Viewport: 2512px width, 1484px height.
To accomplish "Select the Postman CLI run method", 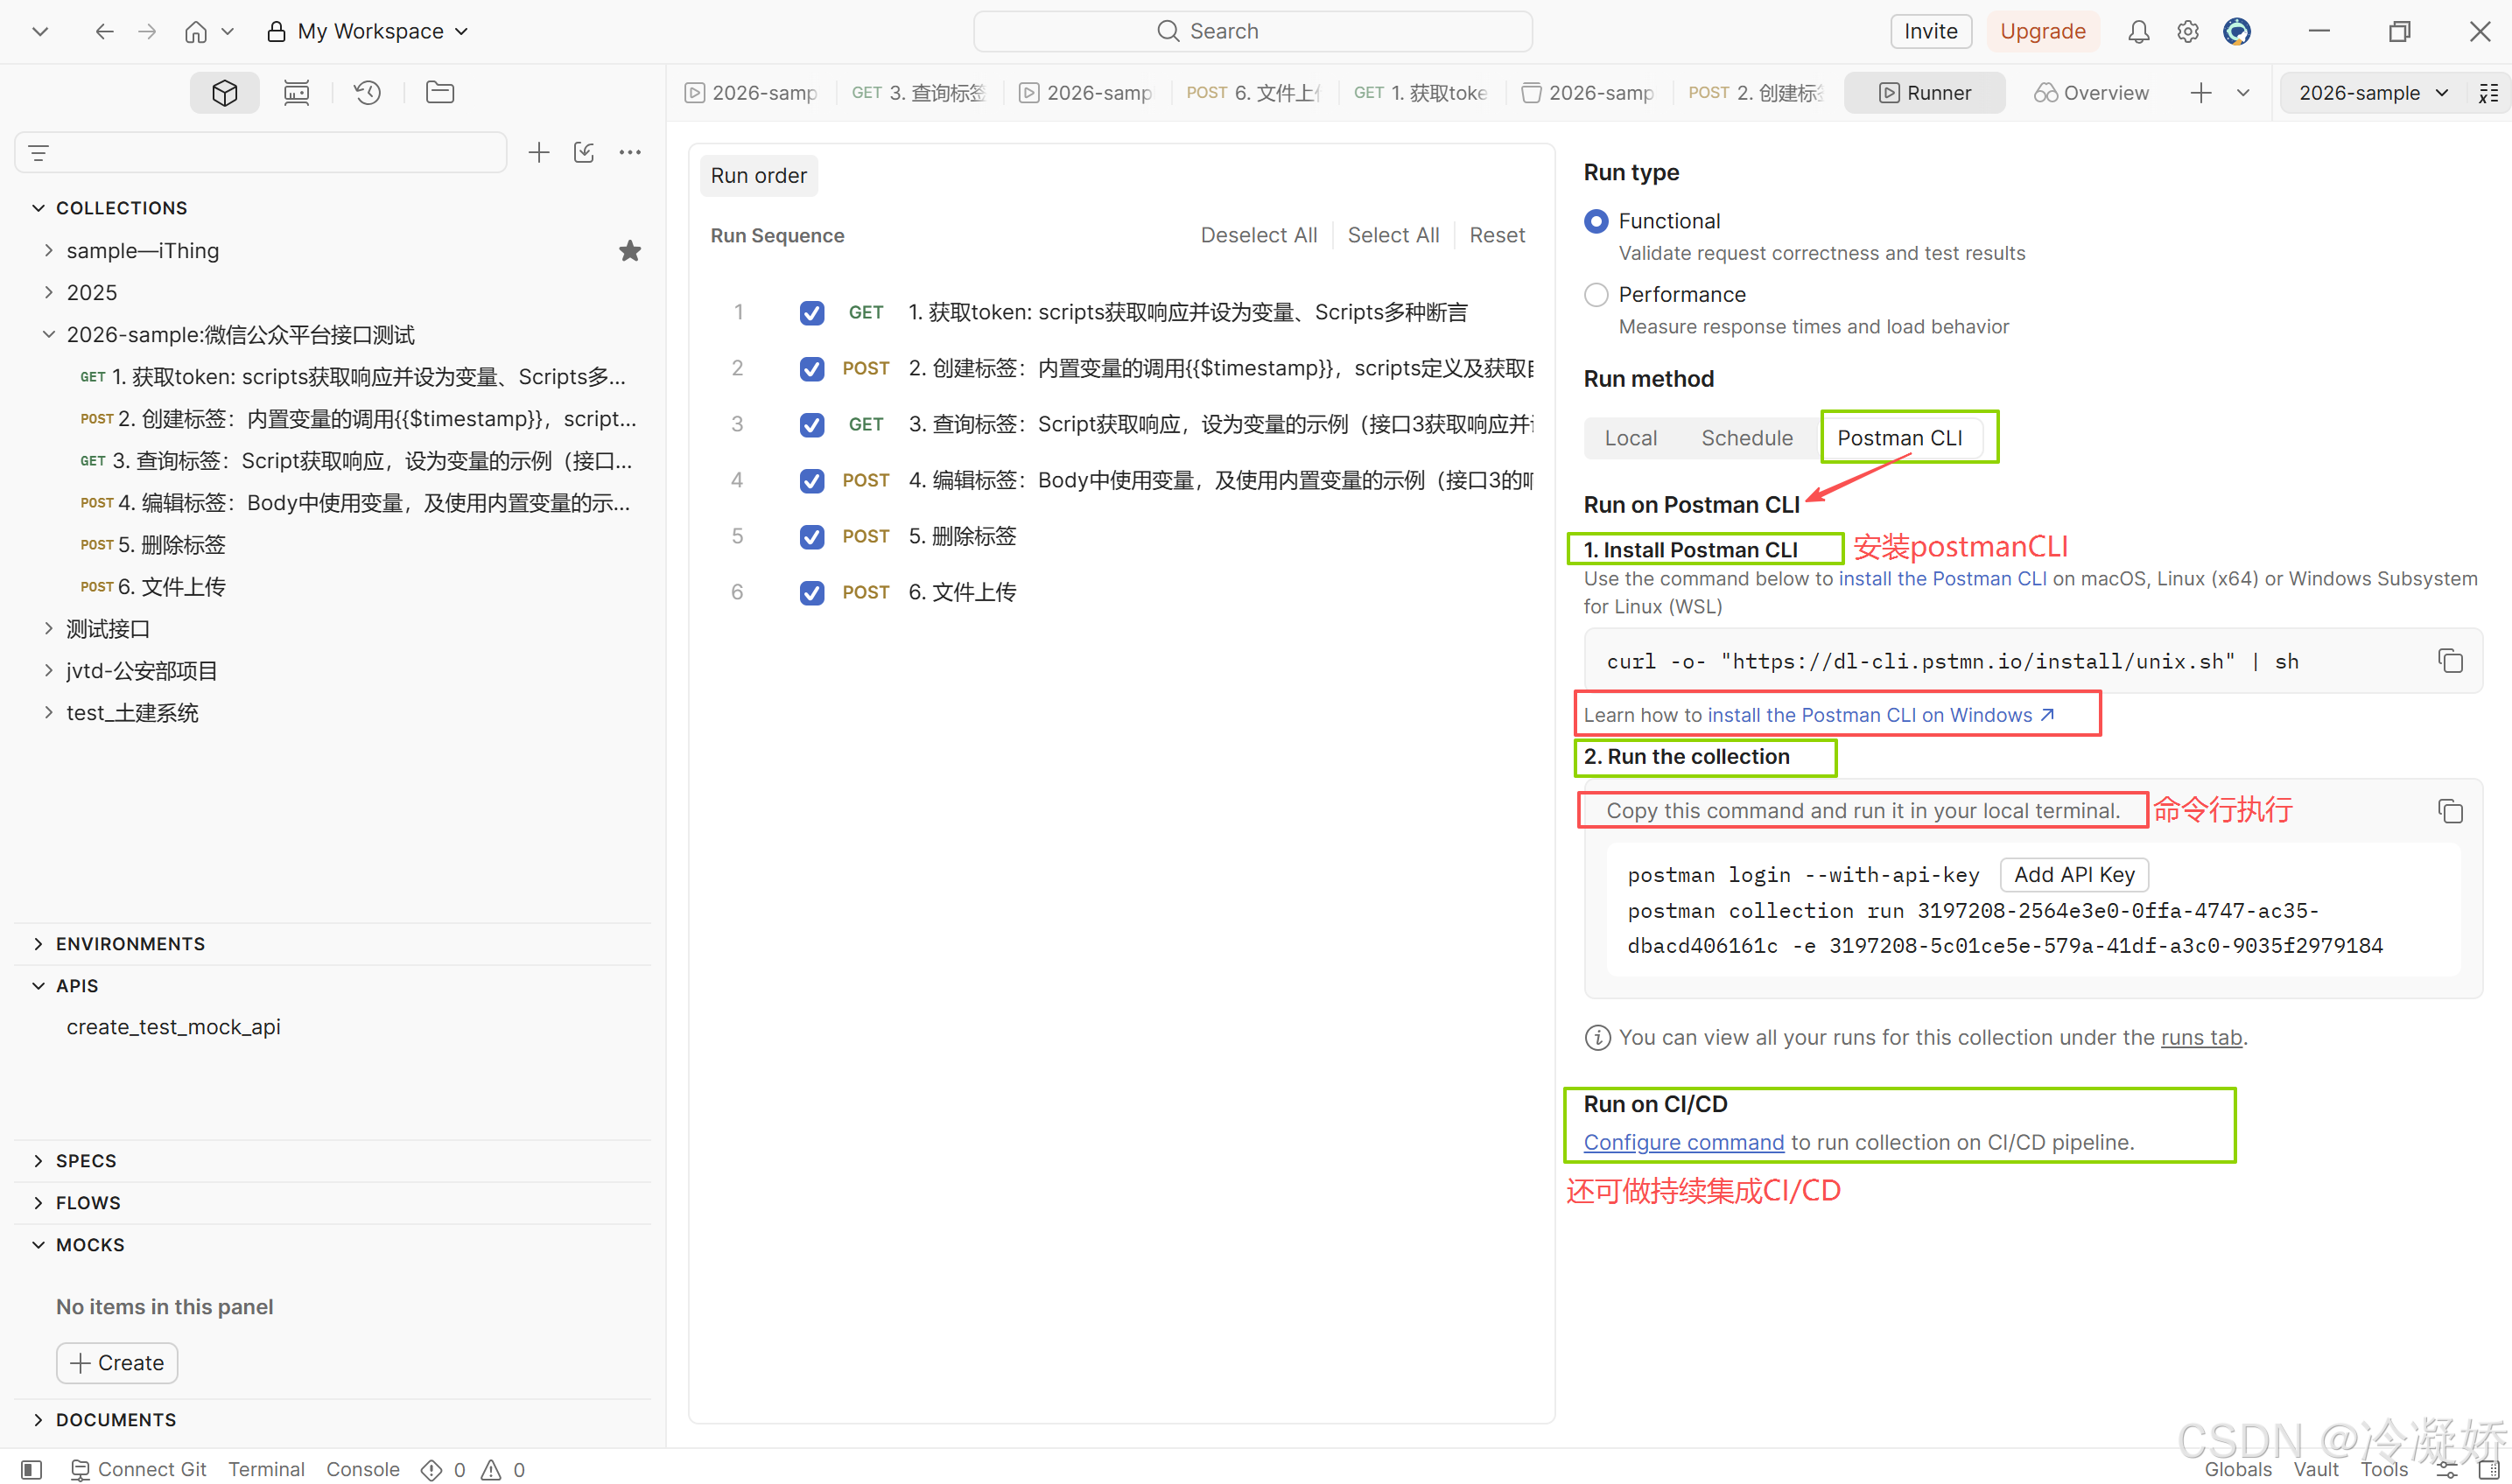I will (1900, 438).
